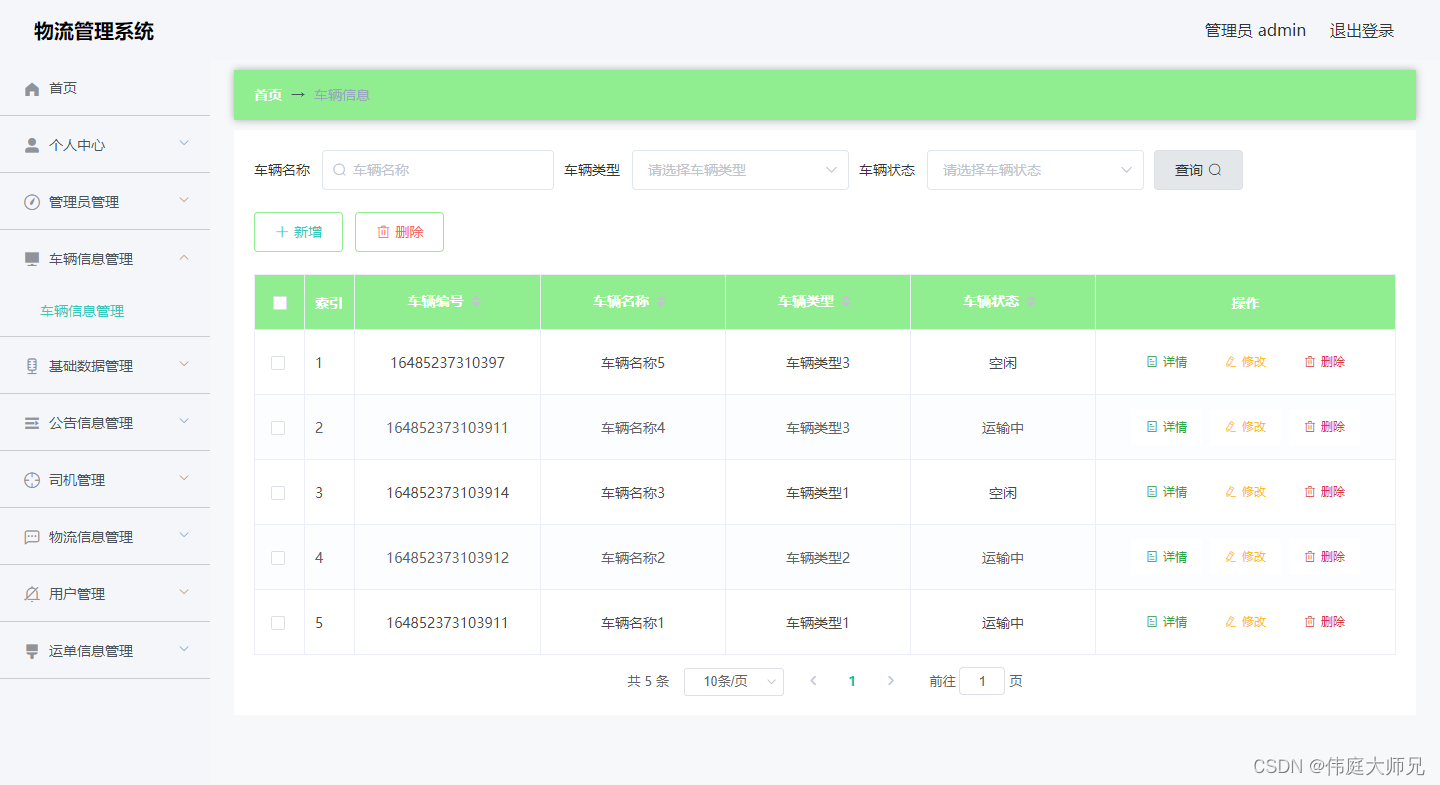Expand the 运单信息管理 menu item
Viewport: 1440px width, 785px height.
tap(105, 651)
